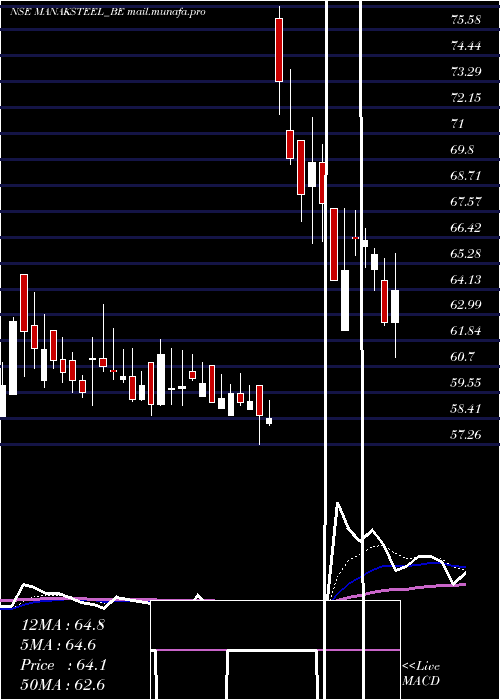
Task: Click the 59.55 price axis label
Action: [x=466, y=383]
